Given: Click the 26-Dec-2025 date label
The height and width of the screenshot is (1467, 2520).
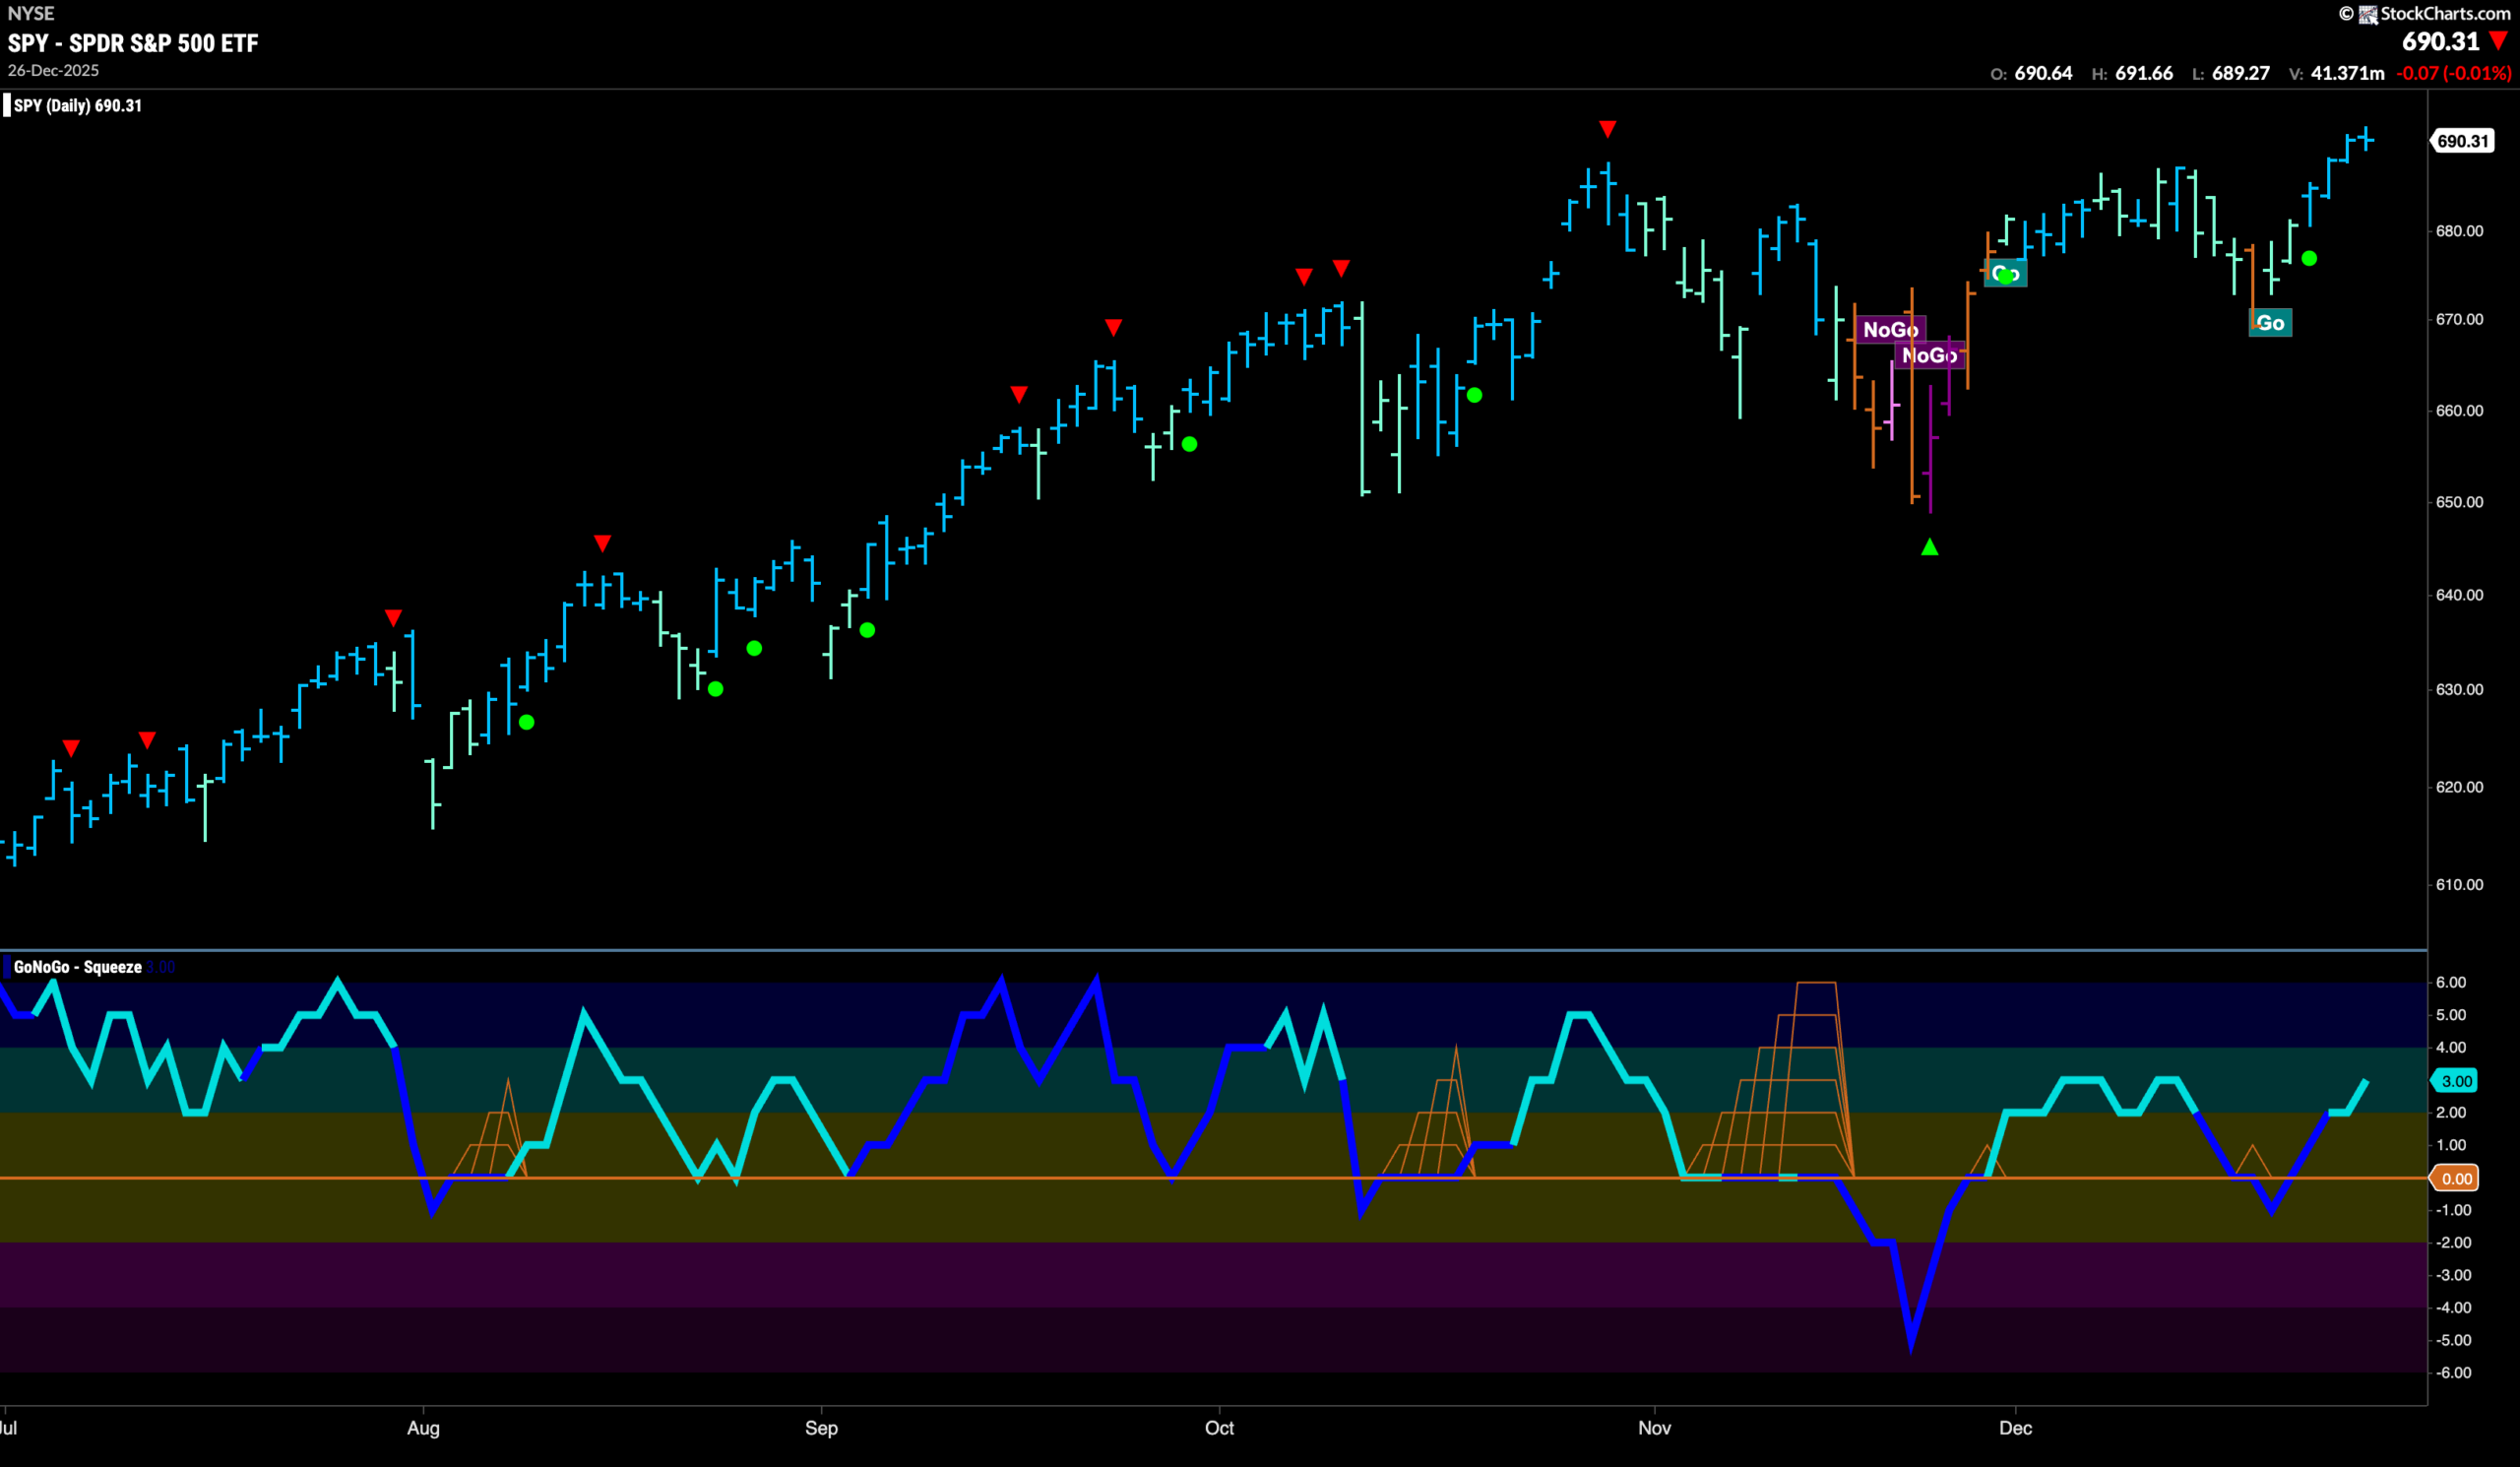Looking at the screenshot, I should point(53,70).
